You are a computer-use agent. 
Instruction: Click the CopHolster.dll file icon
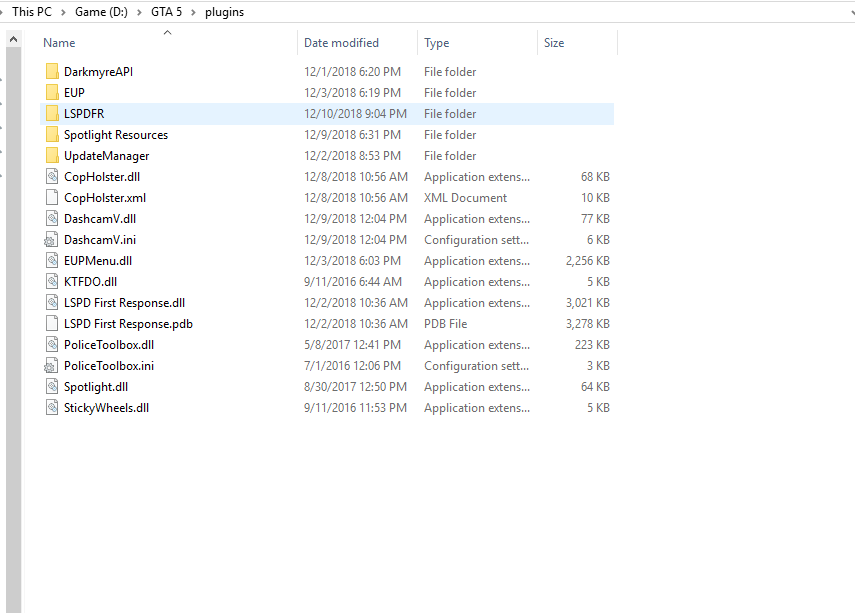click(x=52, y=177)
